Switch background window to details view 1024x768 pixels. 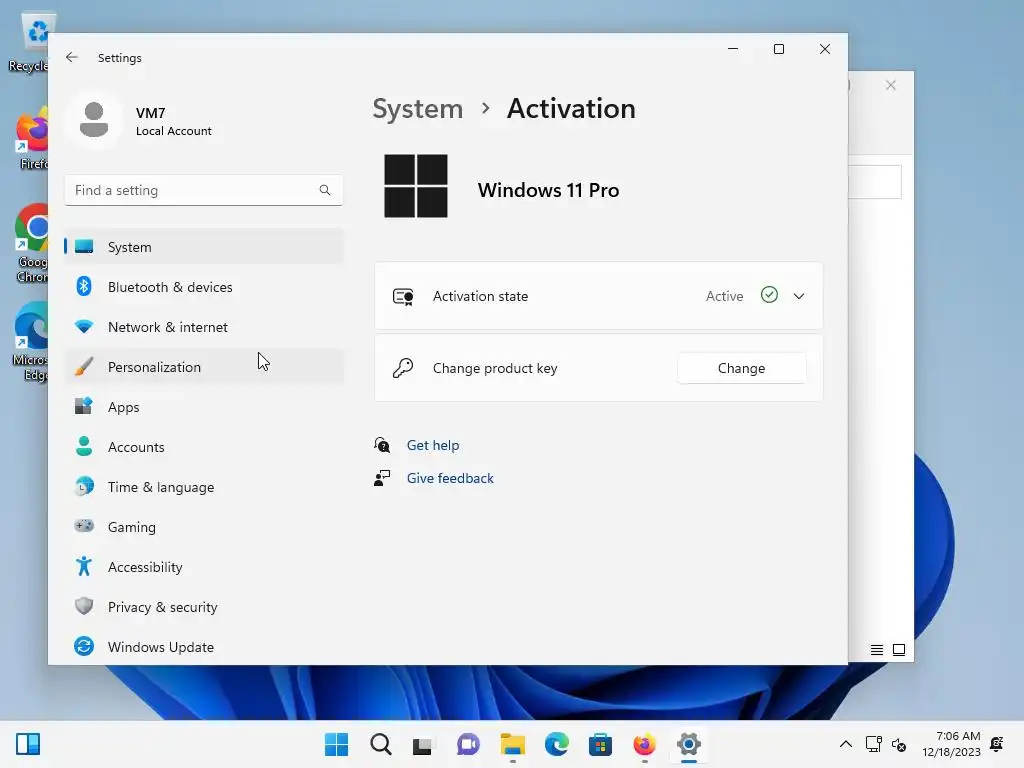click(877, 650)
